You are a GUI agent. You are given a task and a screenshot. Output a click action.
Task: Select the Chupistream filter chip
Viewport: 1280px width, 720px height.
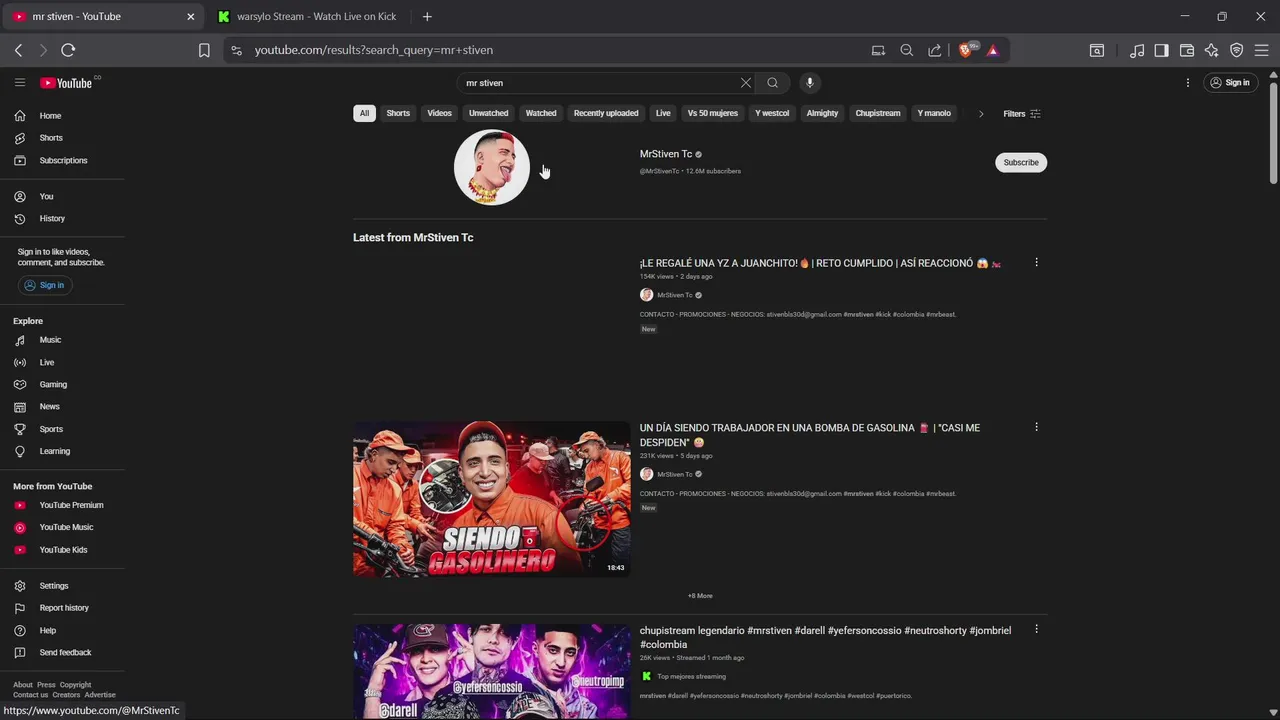point(878,113)
